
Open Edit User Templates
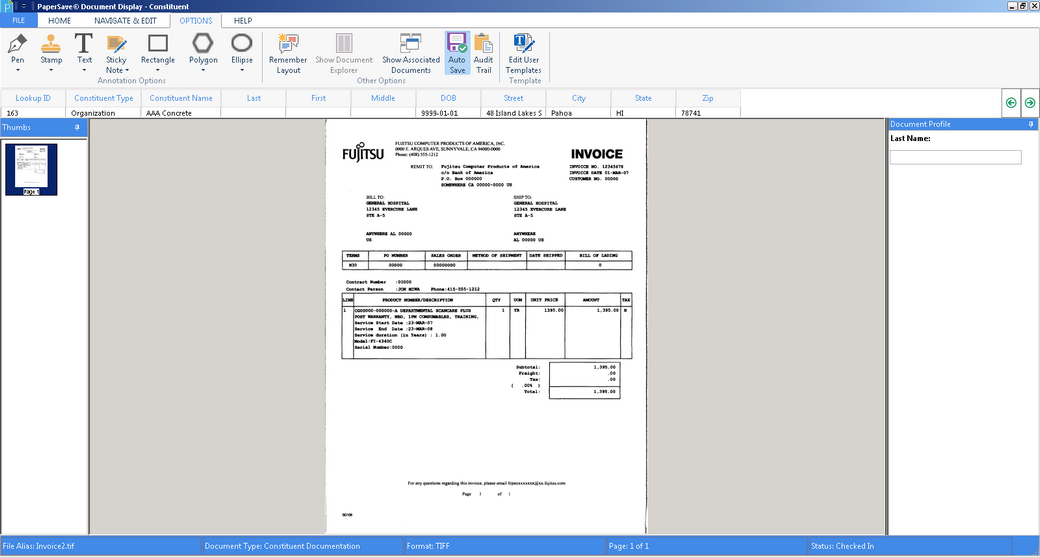pyautogui.click(x=524, y=44)
